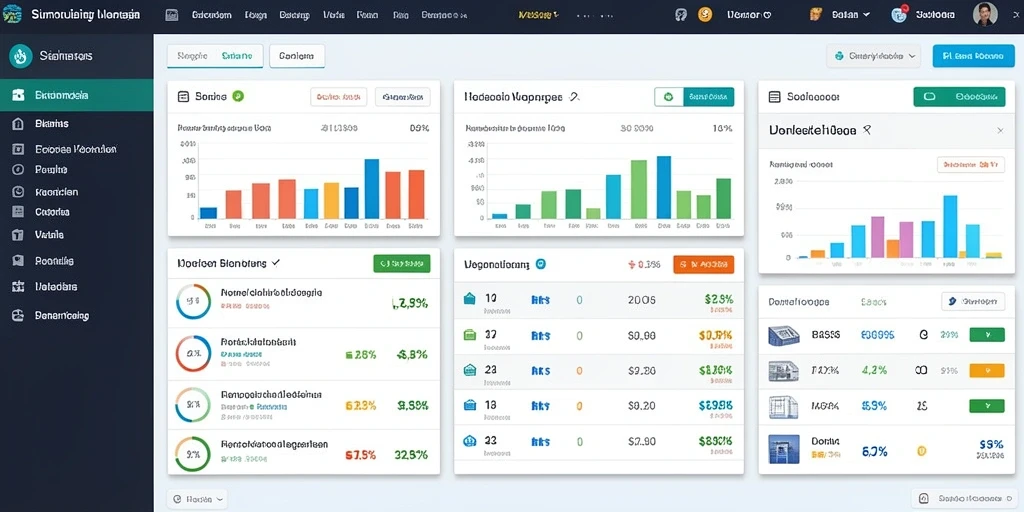Select the highlighted teal sidebar menu item
Screen dimensions: 1024x512
pos(76,95)
